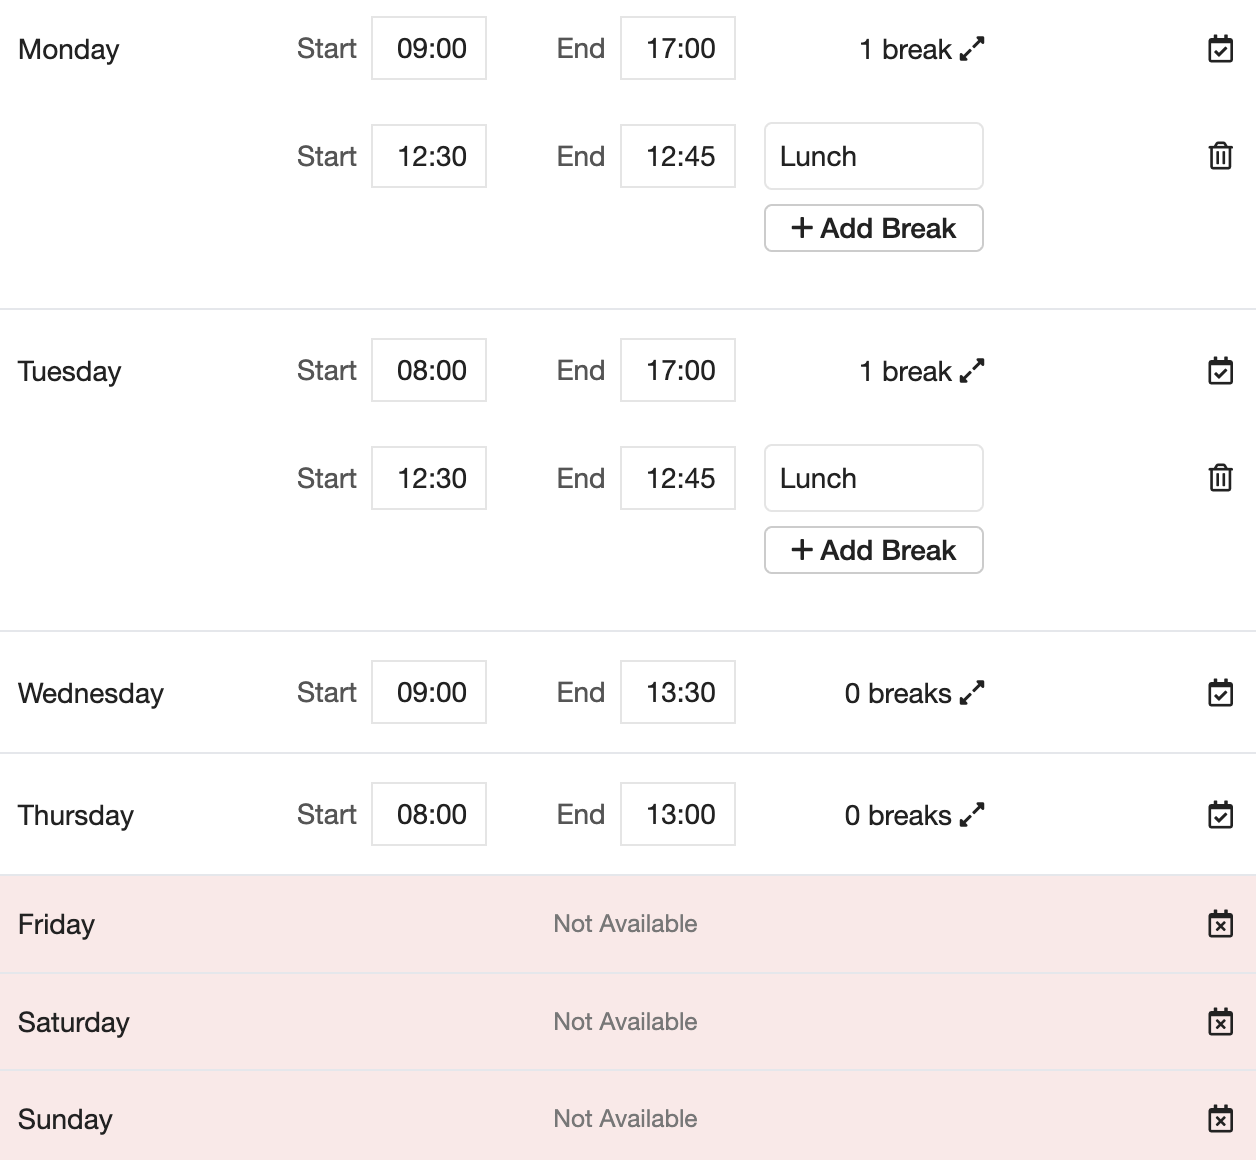Image resolution: width=1256 pixels, height=1160 pixels.
Task: Edit Wednesday's 13:30 end time field
Action: point(678,692)
